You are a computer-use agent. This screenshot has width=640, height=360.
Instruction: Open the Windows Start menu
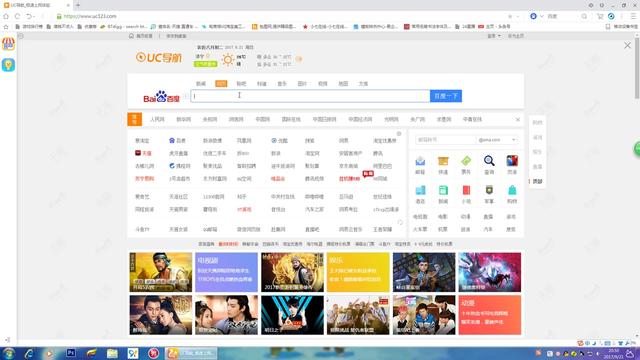[x=8, y=353]
